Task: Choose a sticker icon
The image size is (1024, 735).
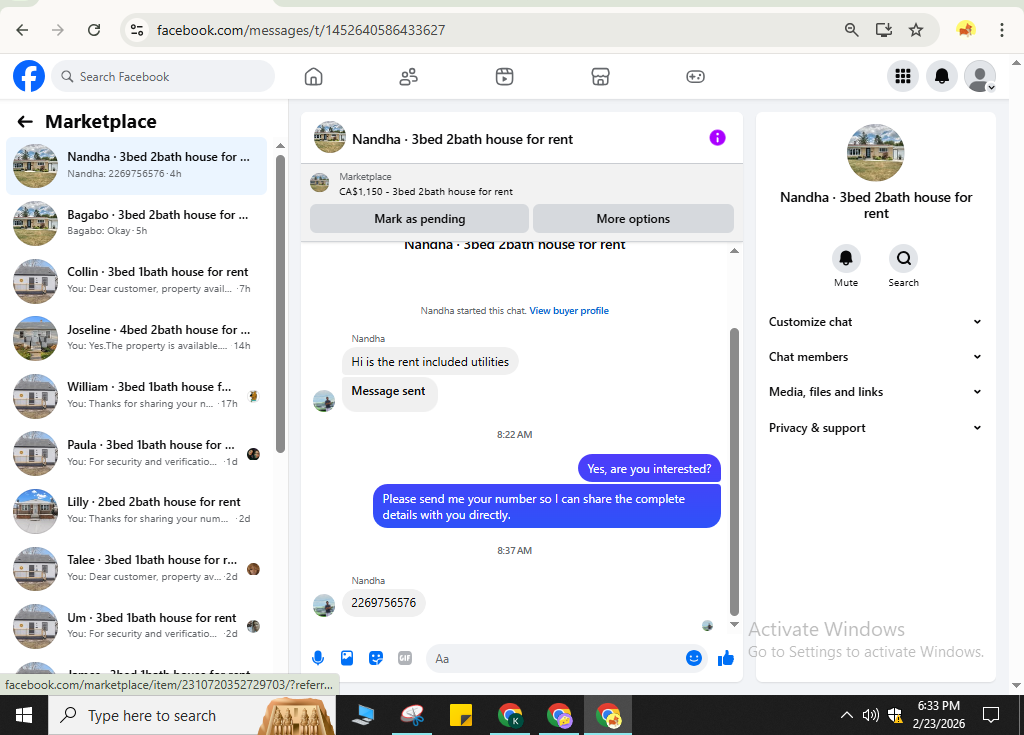Action: pyautogui.click(x=376, y=658)
